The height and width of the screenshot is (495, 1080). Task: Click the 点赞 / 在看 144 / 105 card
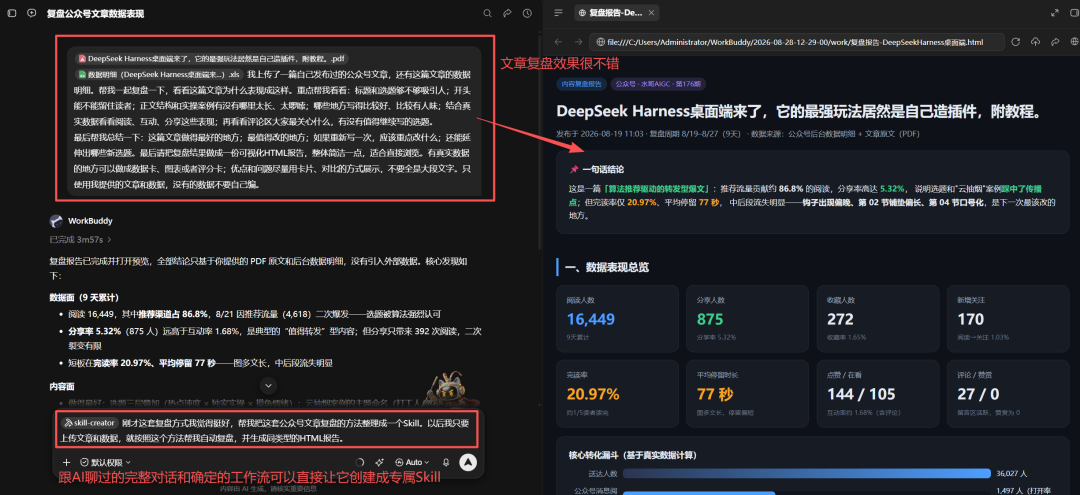pyautogui.click(x=878, y=394)
